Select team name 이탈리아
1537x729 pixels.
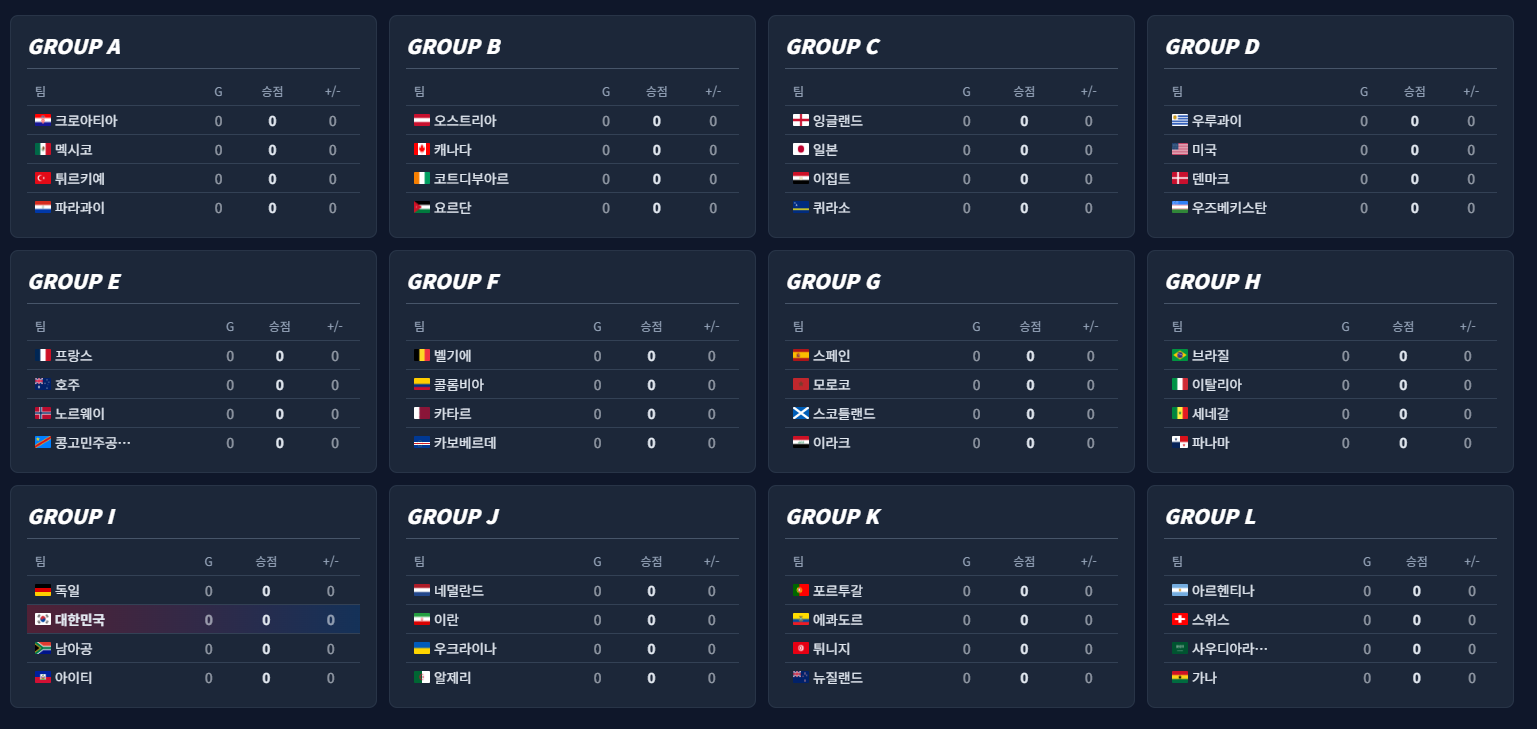coord(1217,385)
